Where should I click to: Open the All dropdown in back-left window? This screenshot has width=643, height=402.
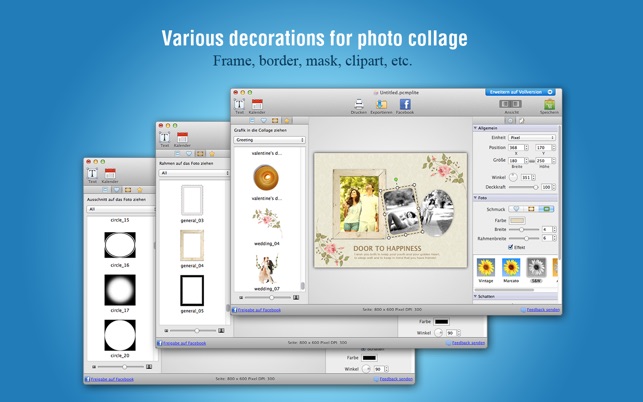tap(121, 209)
